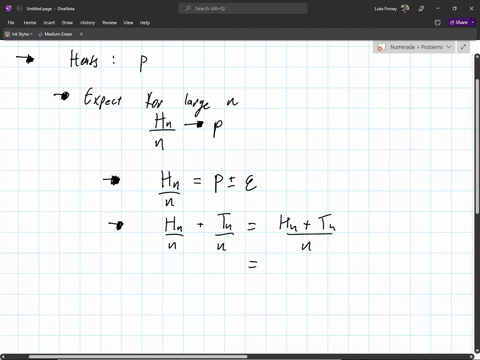Open the History ribbon tab

point(88,23)
